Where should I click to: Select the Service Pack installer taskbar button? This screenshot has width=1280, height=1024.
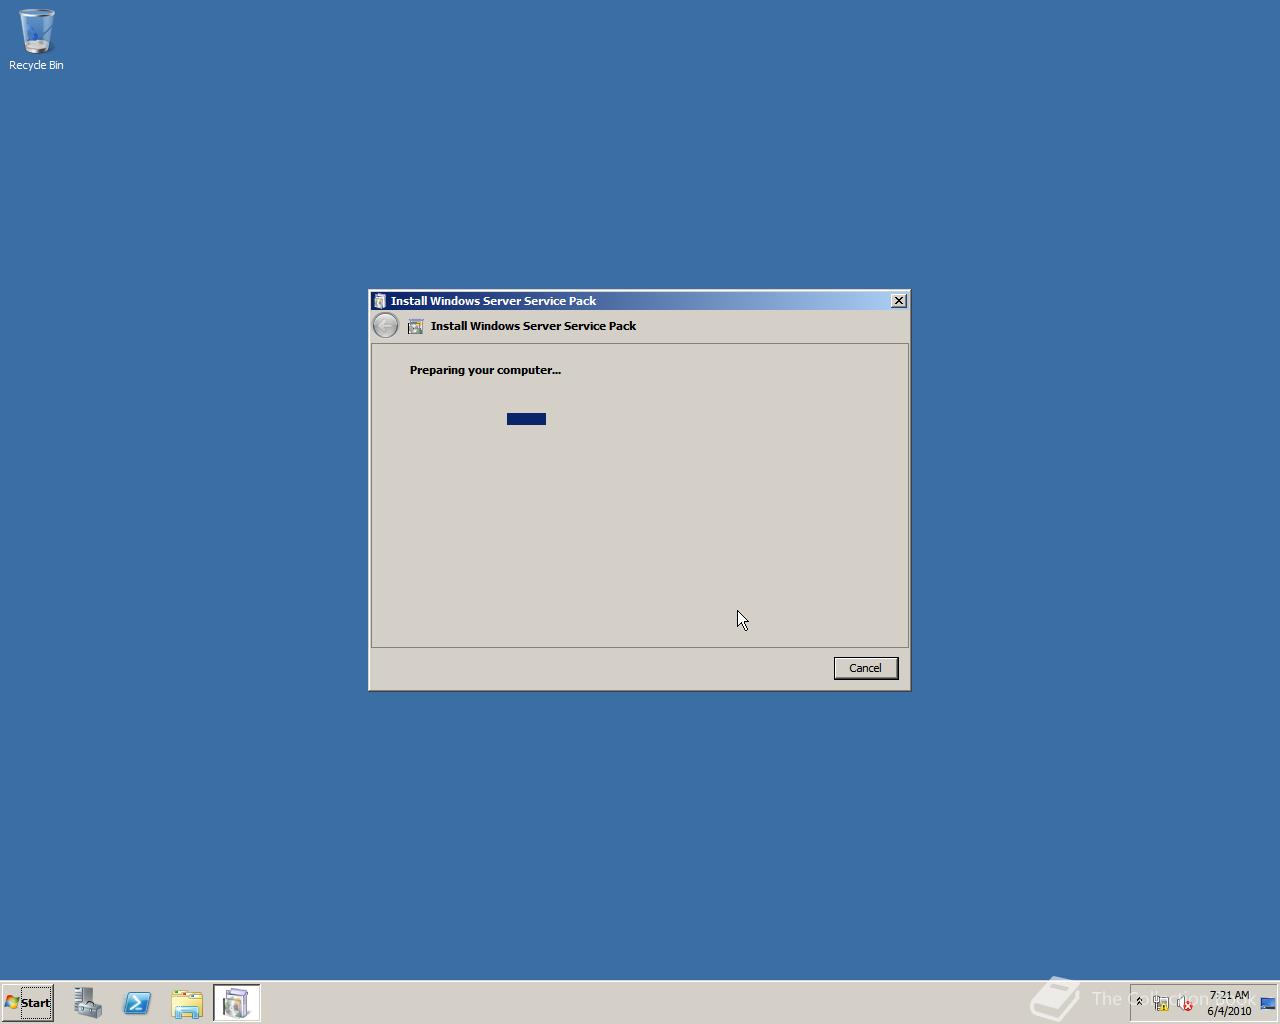click(237, 1002)
